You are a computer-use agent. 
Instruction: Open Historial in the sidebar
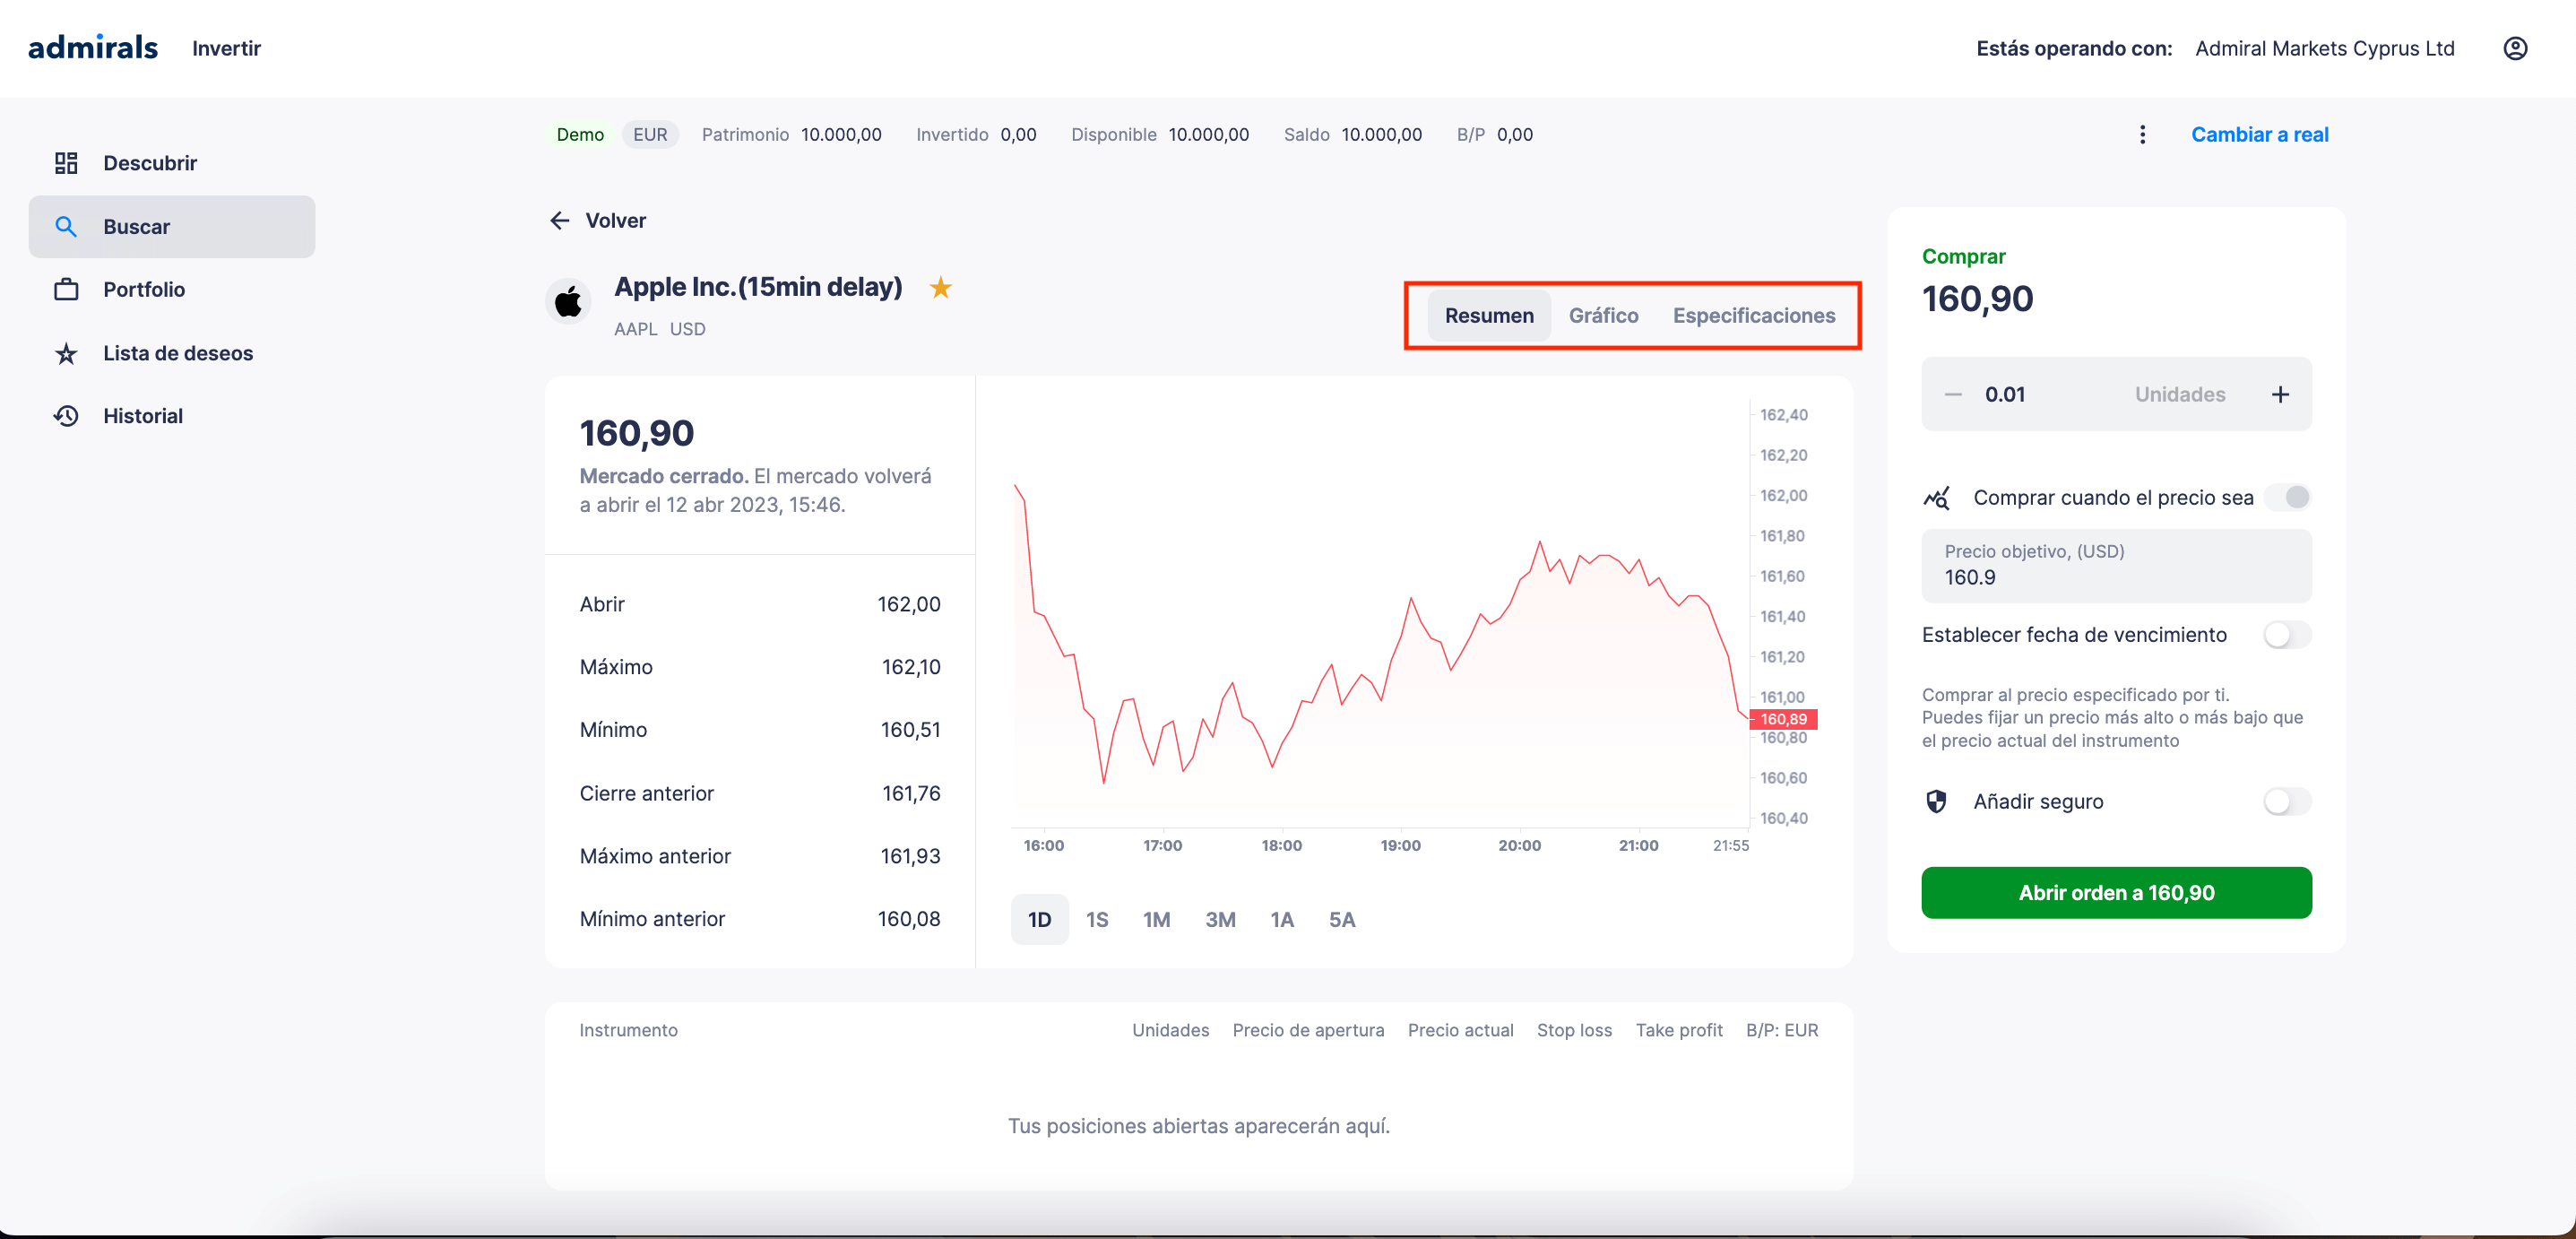[x=172, y=416]
